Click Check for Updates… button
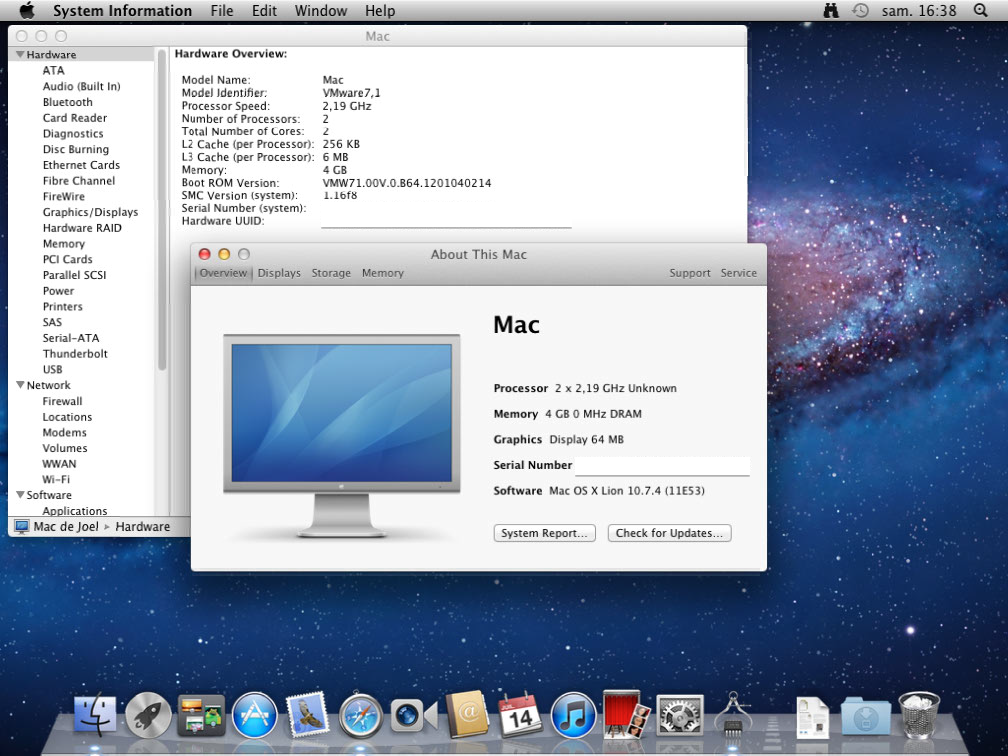This screenshot has width=1008, height=756. point(669,533)
